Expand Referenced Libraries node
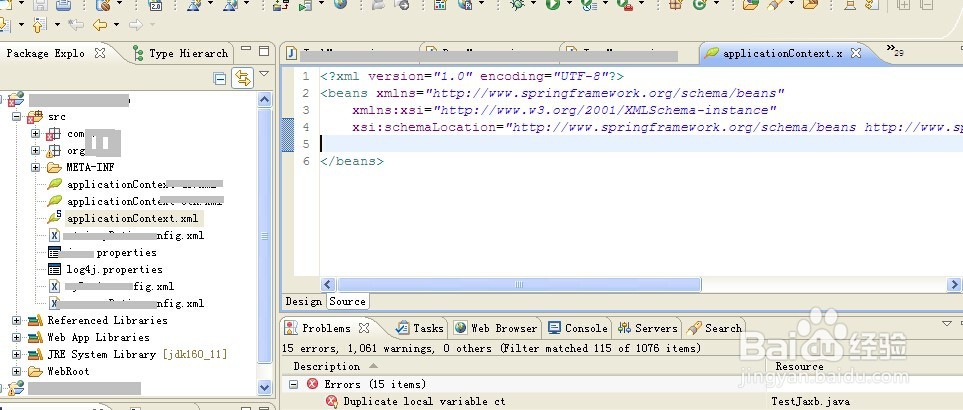 pos(17,320)
